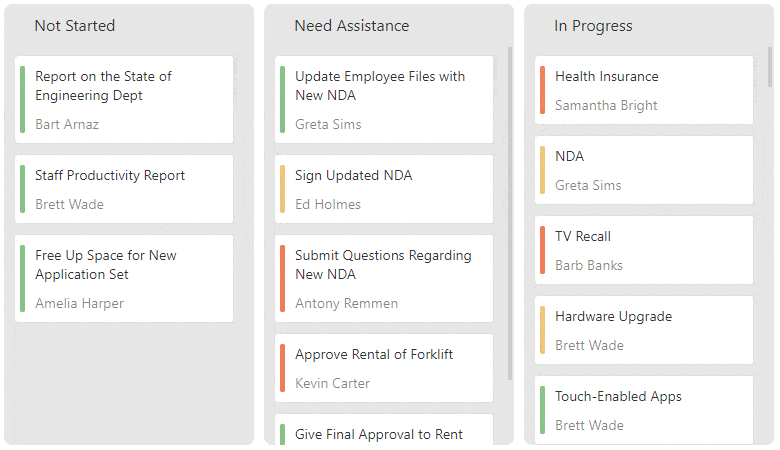Select the Hardware Upgrade card
This screenshot has height=450, width=780.
click(644, 330)
